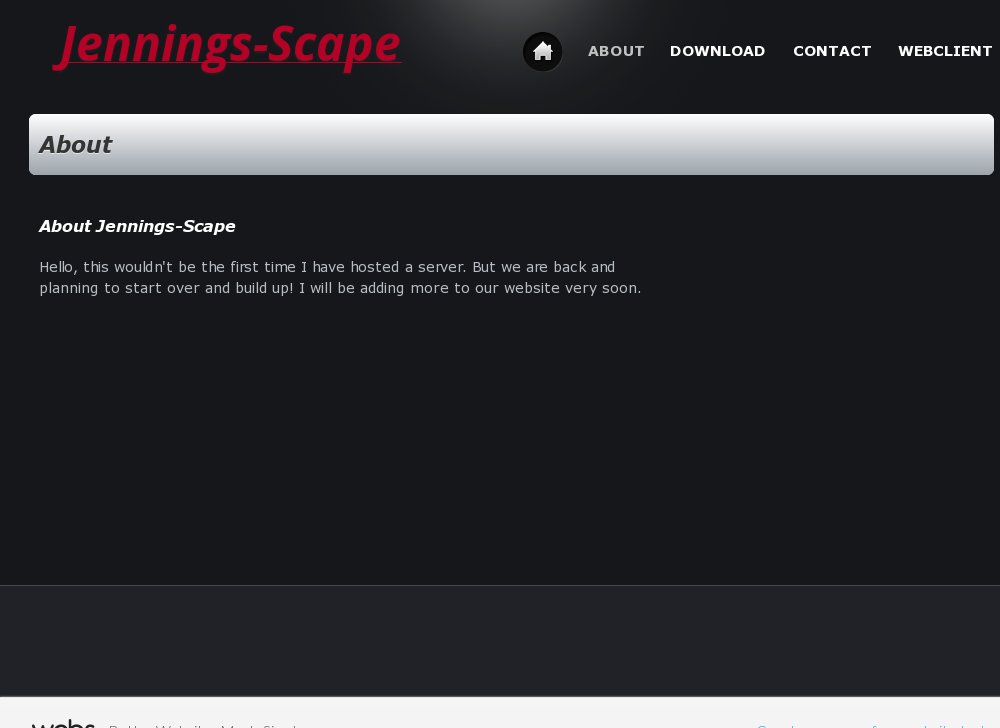Click inside the welcome paragraph text
The height and width of the screenshot is (728, 1000).
coord(340,278)
